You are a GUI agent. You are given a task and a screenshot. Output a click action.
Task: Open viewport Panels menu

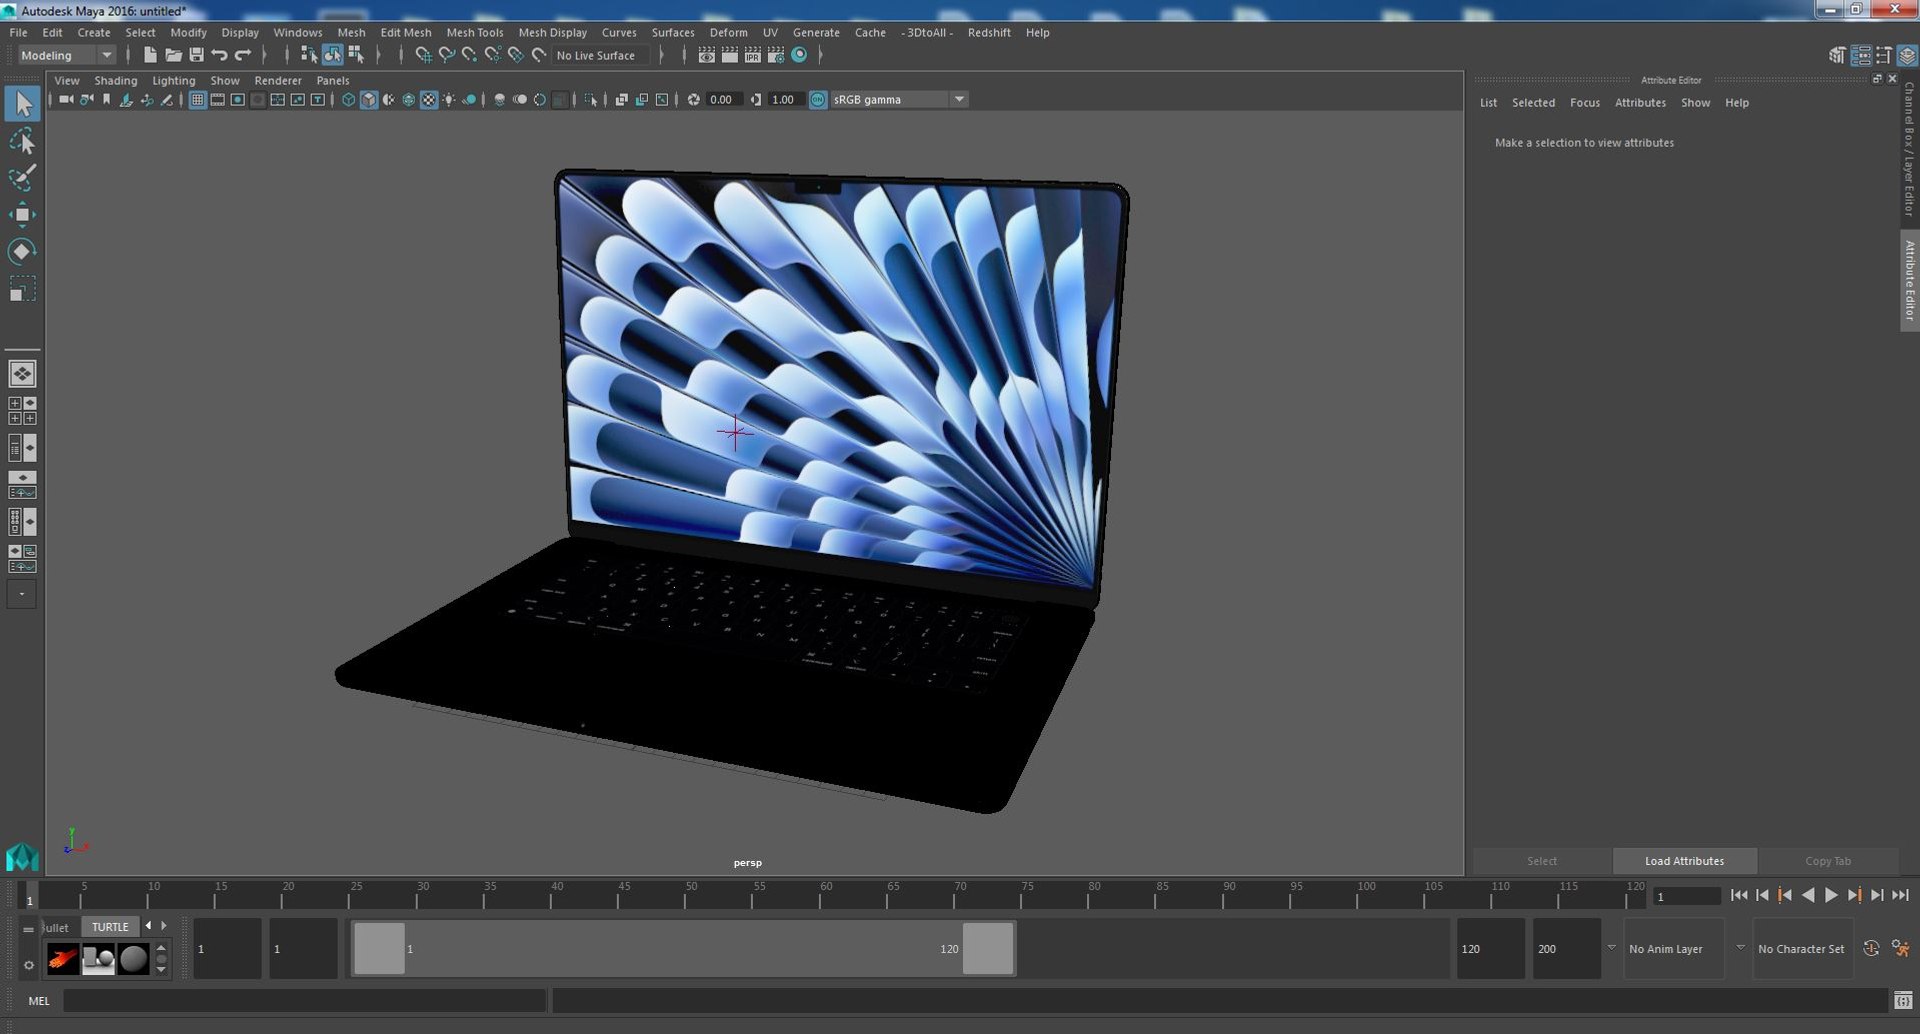(x=332, y=80)
